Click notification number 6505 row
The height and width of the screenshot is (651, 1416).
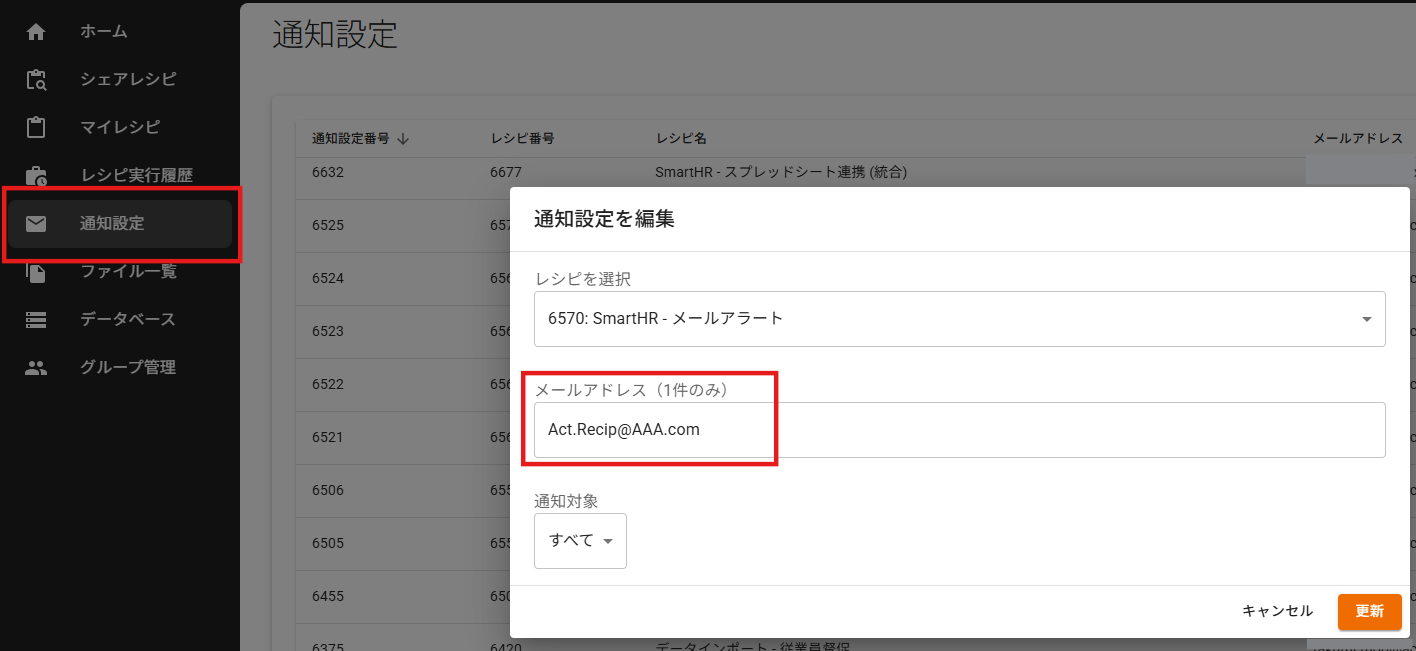(328, 543)
